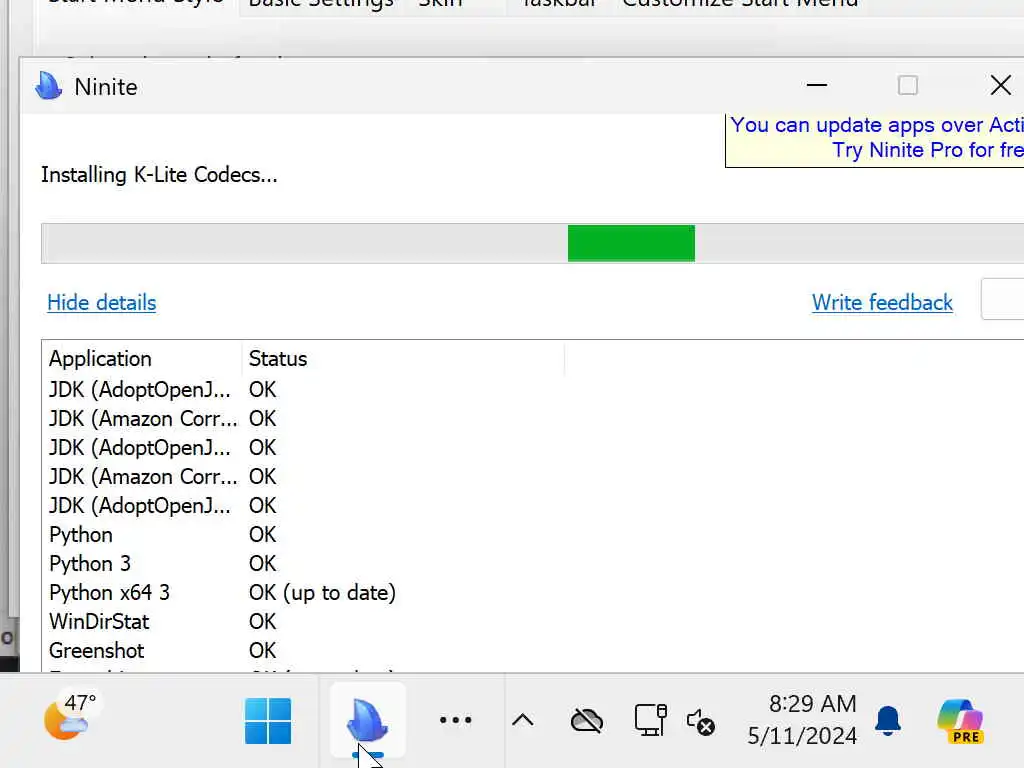Click the button next to Write feedback

[x=1002, y=299]
